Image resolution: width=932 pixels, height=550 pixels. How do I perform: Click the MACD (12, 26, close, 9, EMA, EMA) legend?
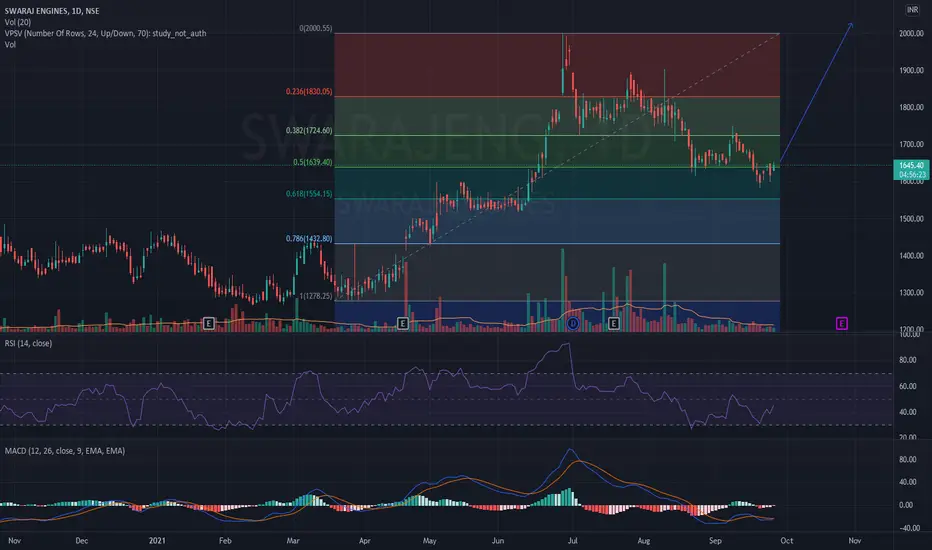[65, 451]
